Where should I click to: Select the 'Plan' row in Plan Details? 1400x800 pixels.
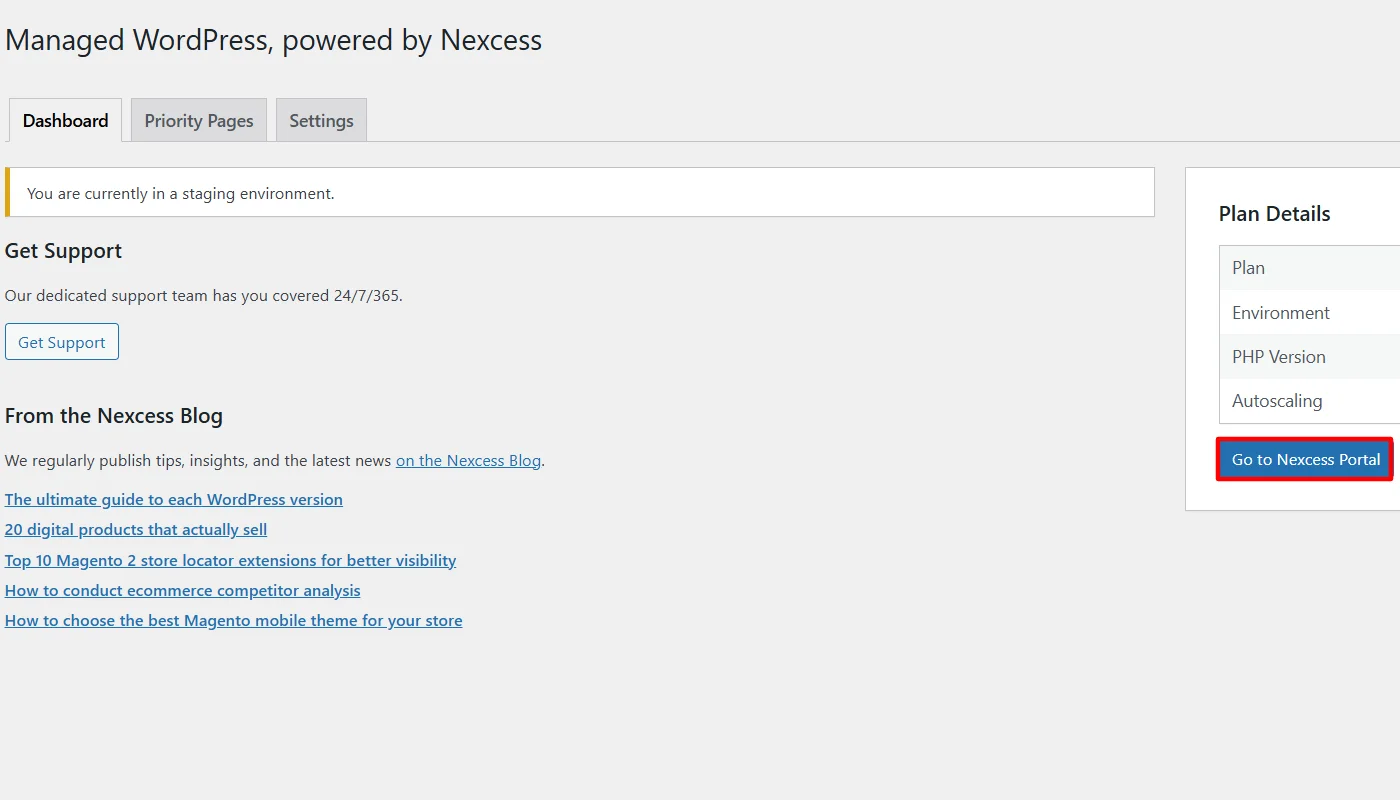point(1310,268)
